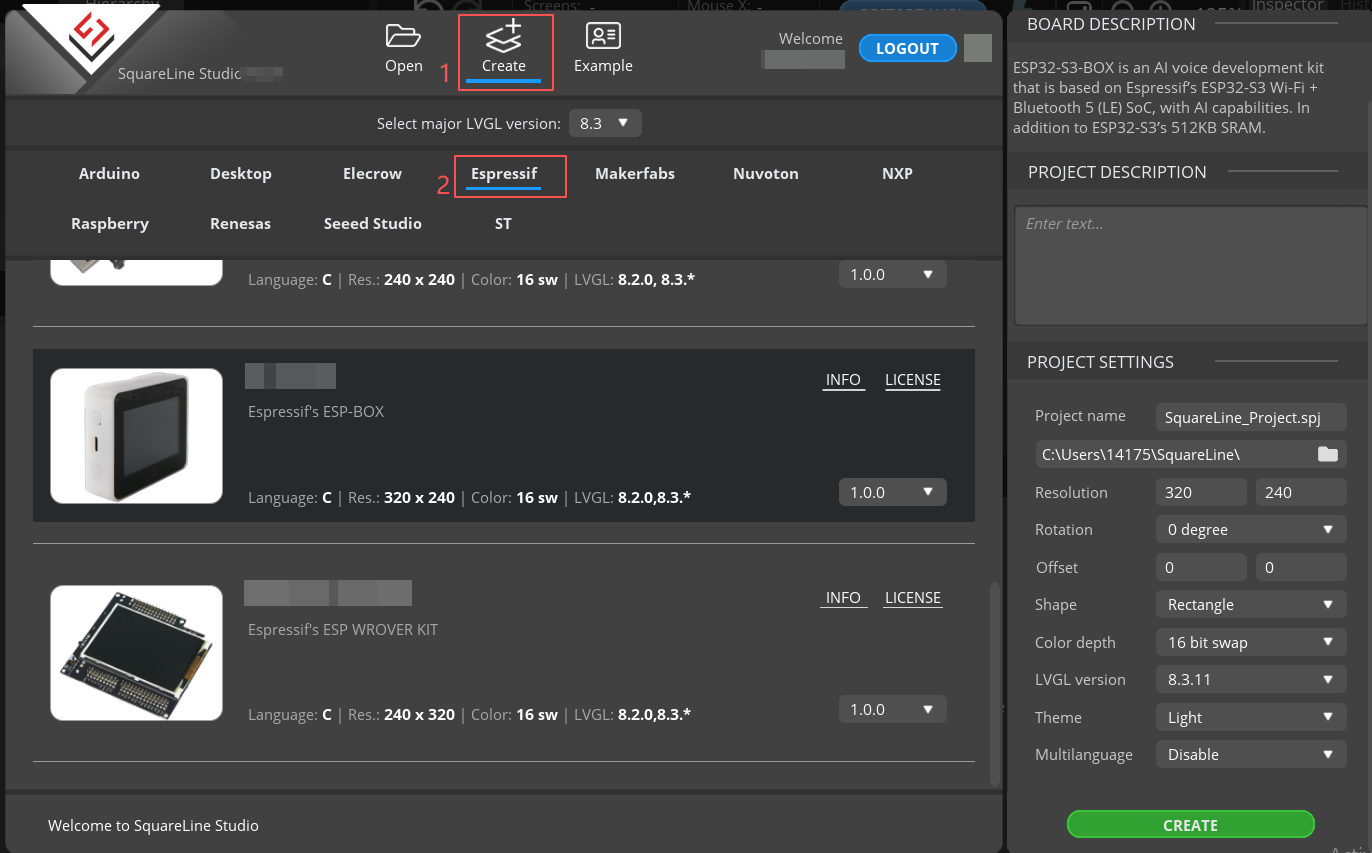This screenshot has width=1372, height=853.
Task: Expand the Color depth dropdown
Action: click(1251, 642)
